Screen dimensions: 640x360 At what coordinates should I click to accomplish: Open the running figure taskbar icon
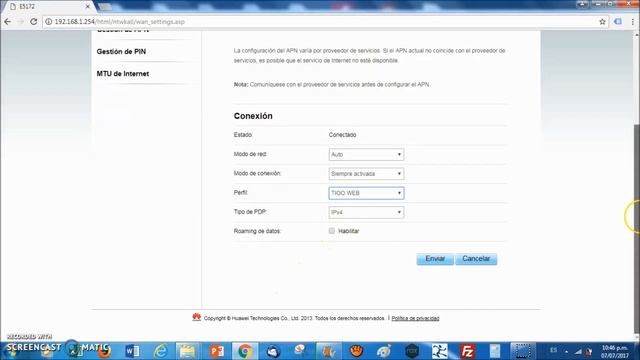click(x=440, y=351)
